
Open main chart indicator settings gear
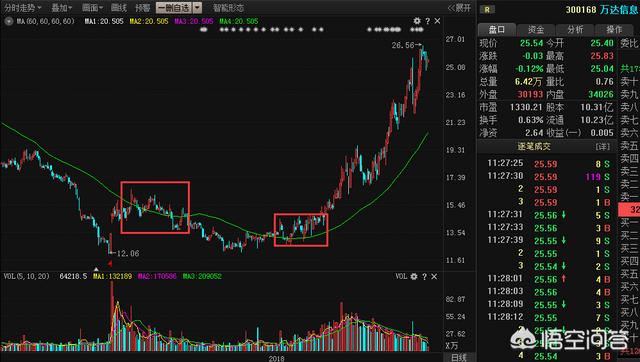[417, 21]
